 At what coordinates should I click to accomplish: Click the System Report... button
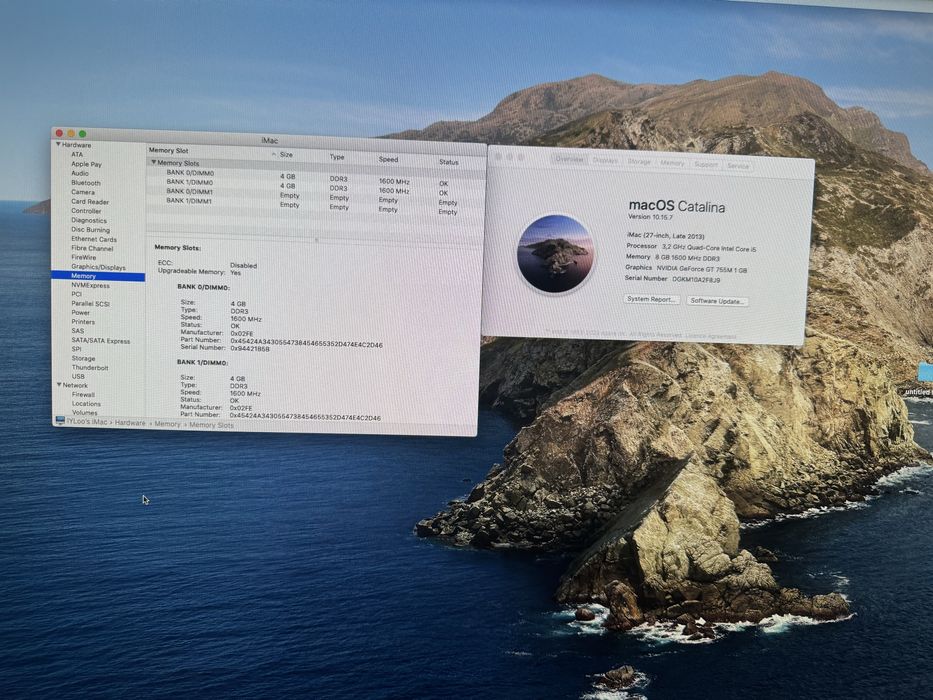pyautogui.click(x=652, y=299)
